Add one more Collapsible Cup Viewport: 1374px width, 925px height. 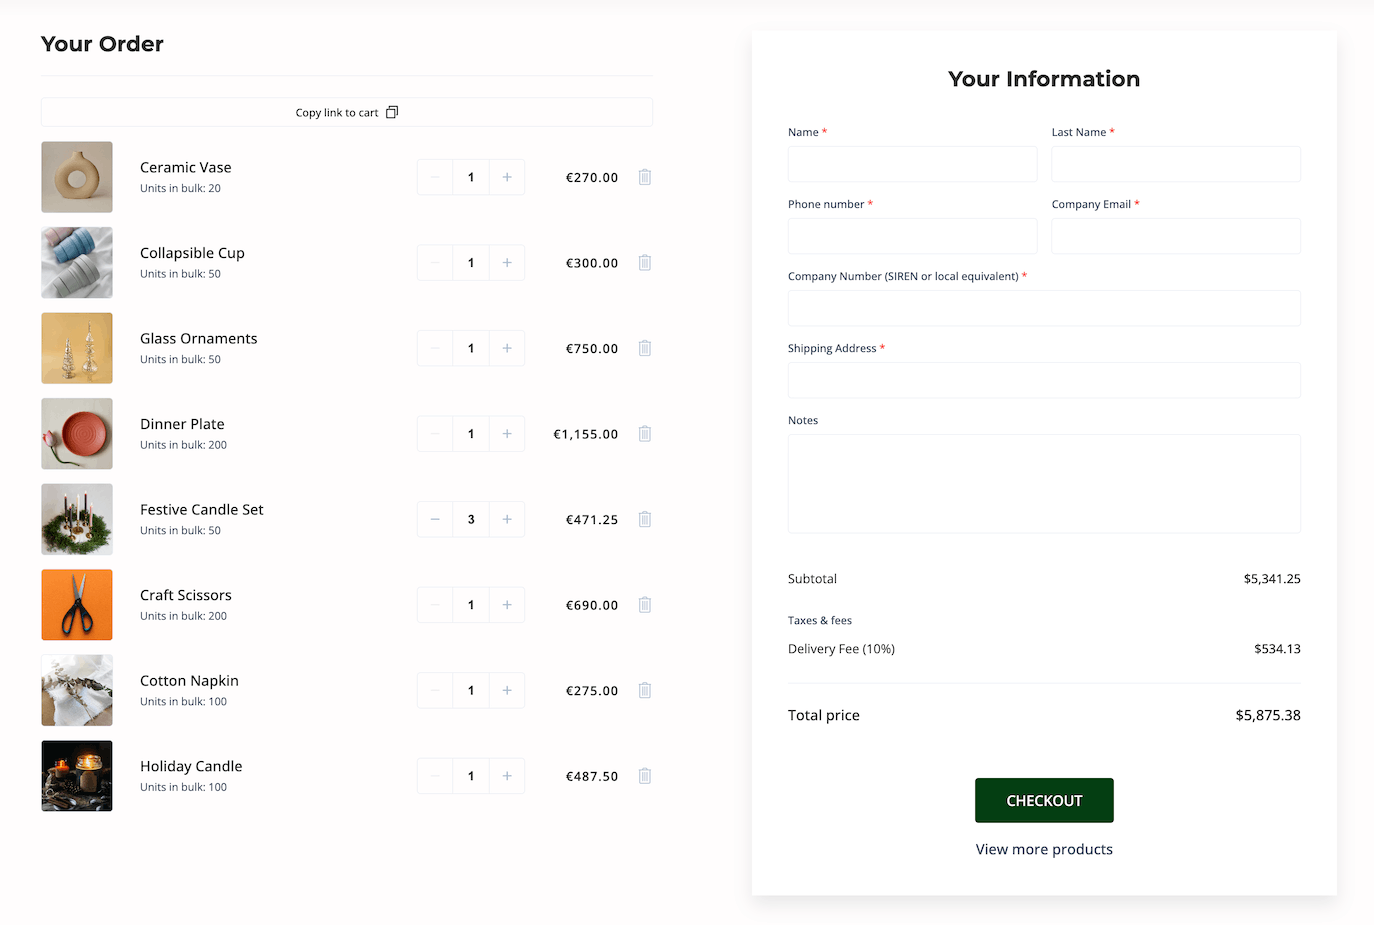pos(507,263)
